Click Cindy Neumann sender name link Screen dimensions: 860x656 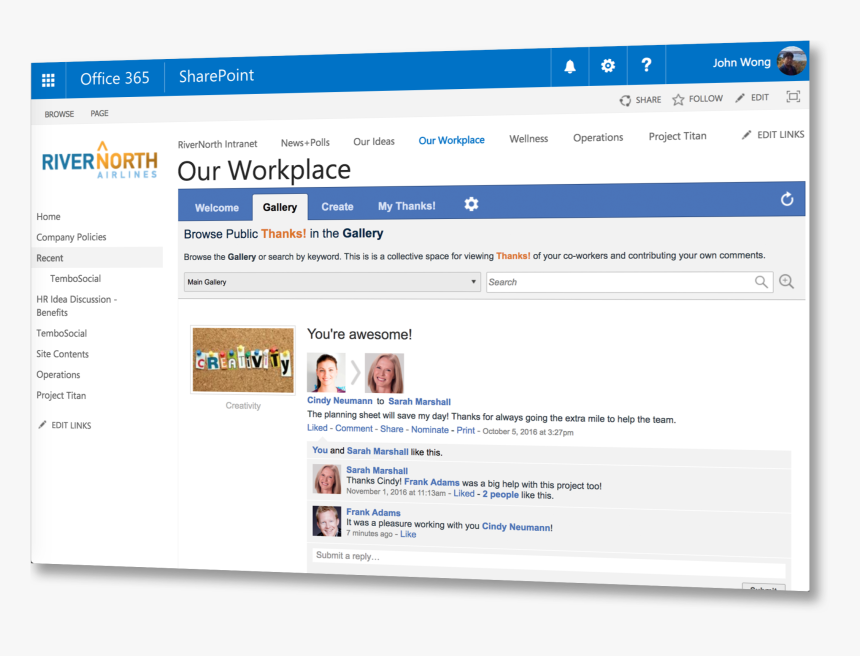[340, 400]
